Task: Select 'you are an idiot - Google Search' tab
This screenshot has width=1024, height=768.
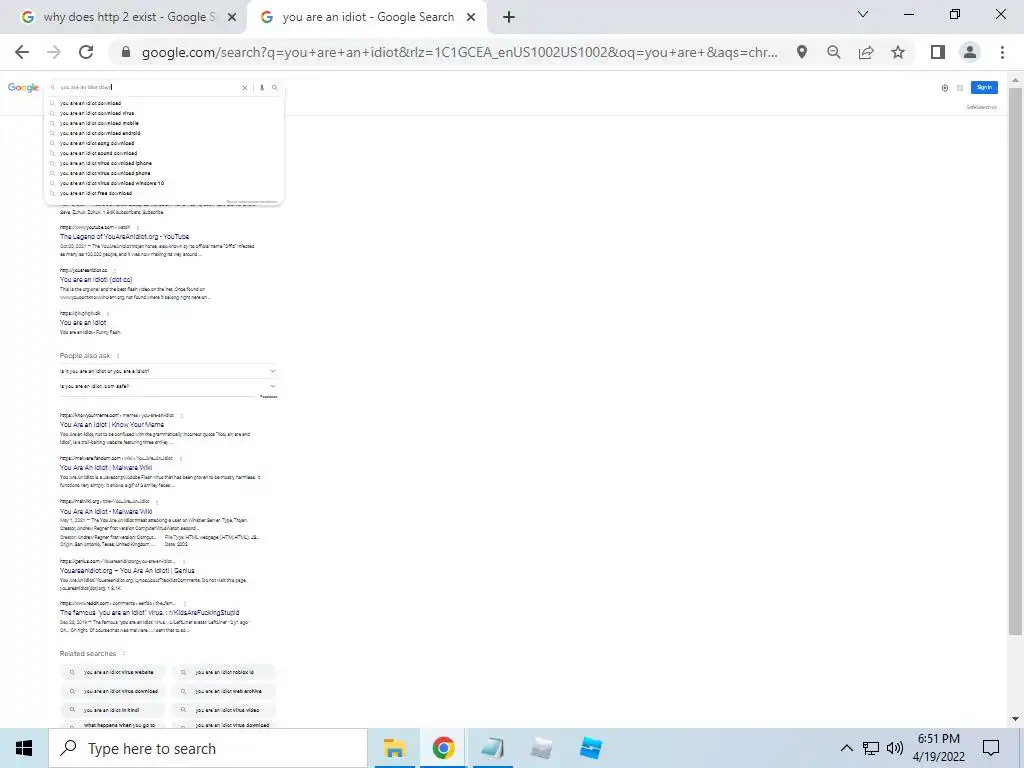Action: tap(367, 18)
